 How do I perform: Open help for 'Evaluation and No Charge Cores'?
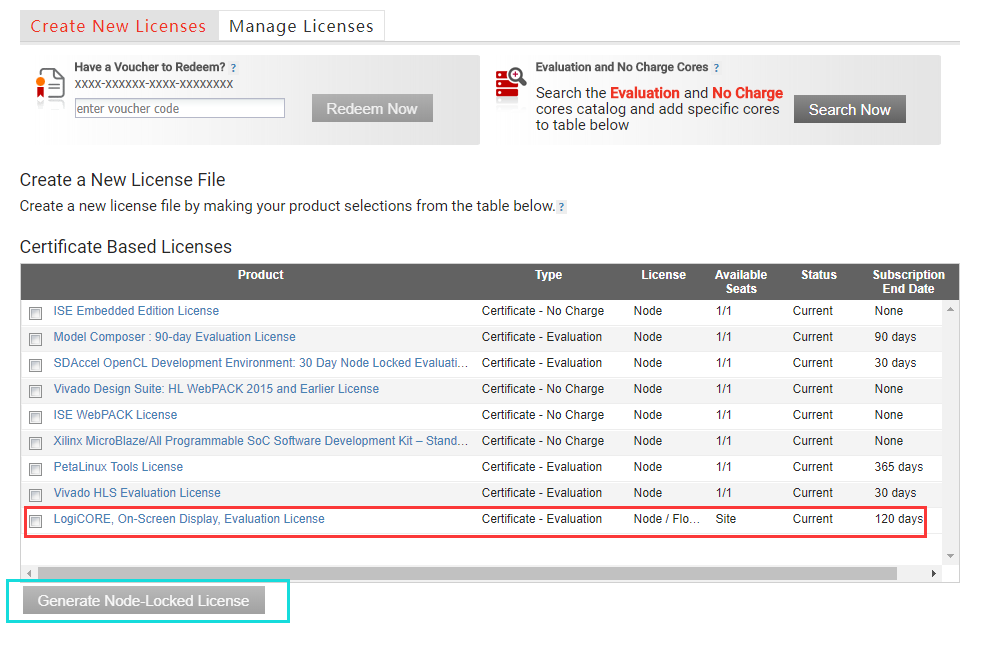click(716, 67)
